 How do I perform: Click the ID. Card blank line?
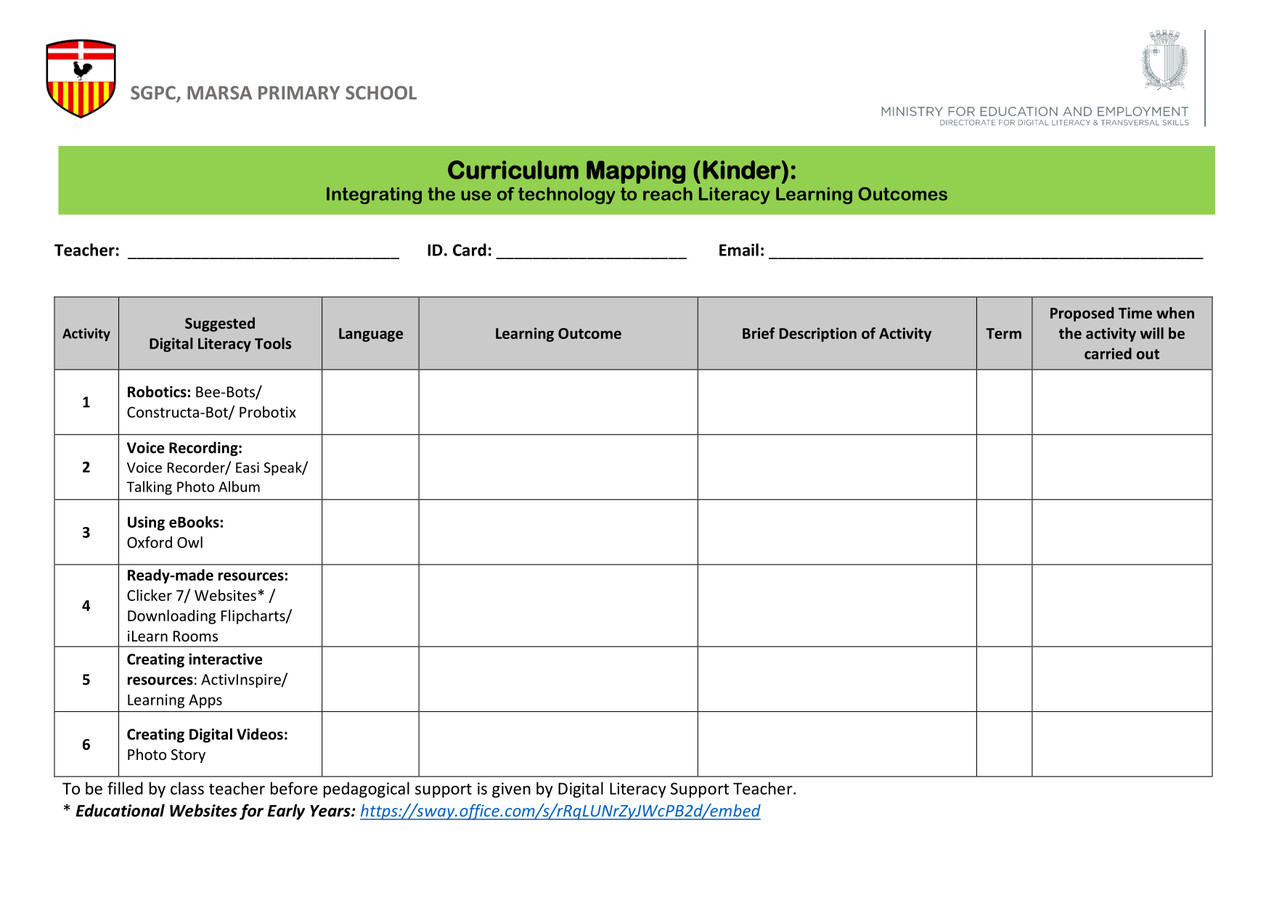(x=591, y=251)
